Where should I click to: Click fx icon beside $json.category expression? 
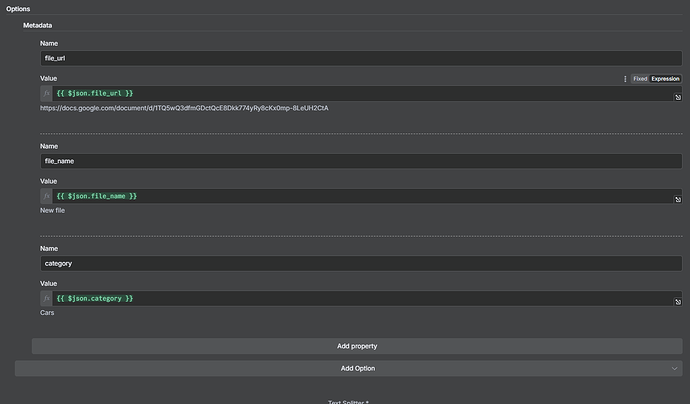[46, 298]
